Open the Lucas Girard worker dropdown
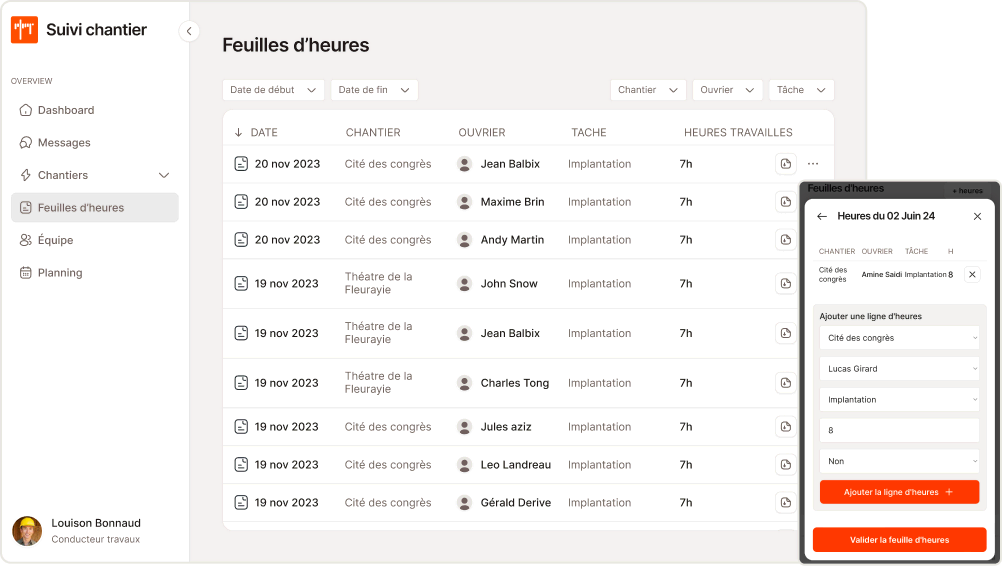The width and height of the screenshot is (1003, 566). 899,369
